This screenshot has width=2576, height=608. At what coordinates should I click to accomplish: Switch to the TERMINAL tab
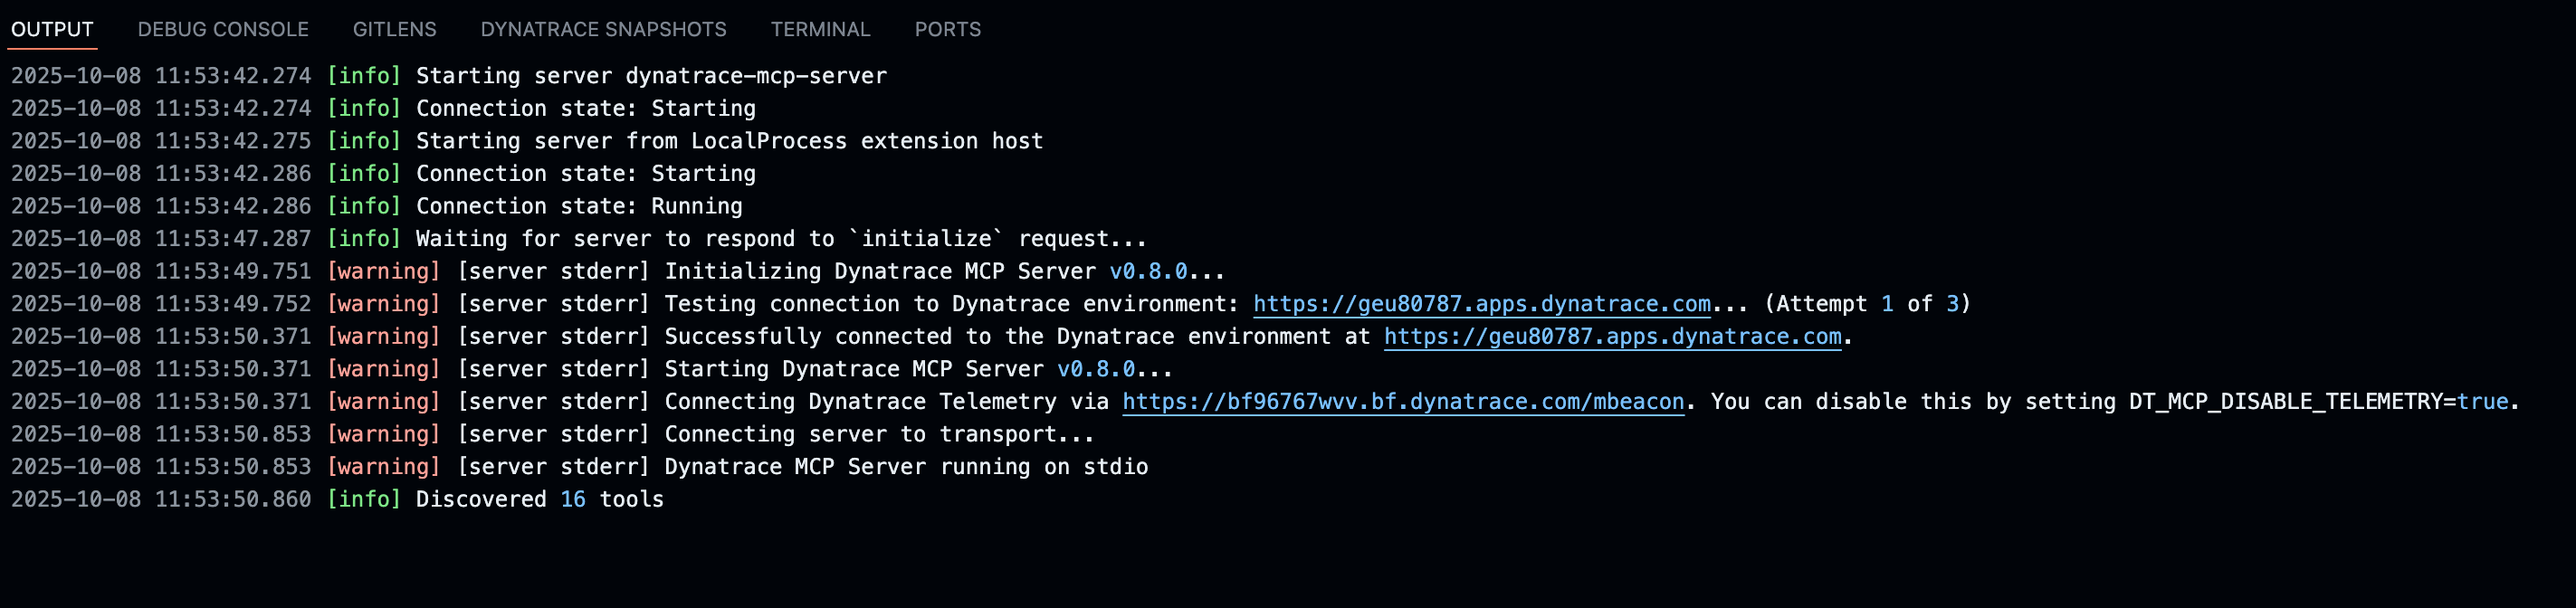coord(820,30)
